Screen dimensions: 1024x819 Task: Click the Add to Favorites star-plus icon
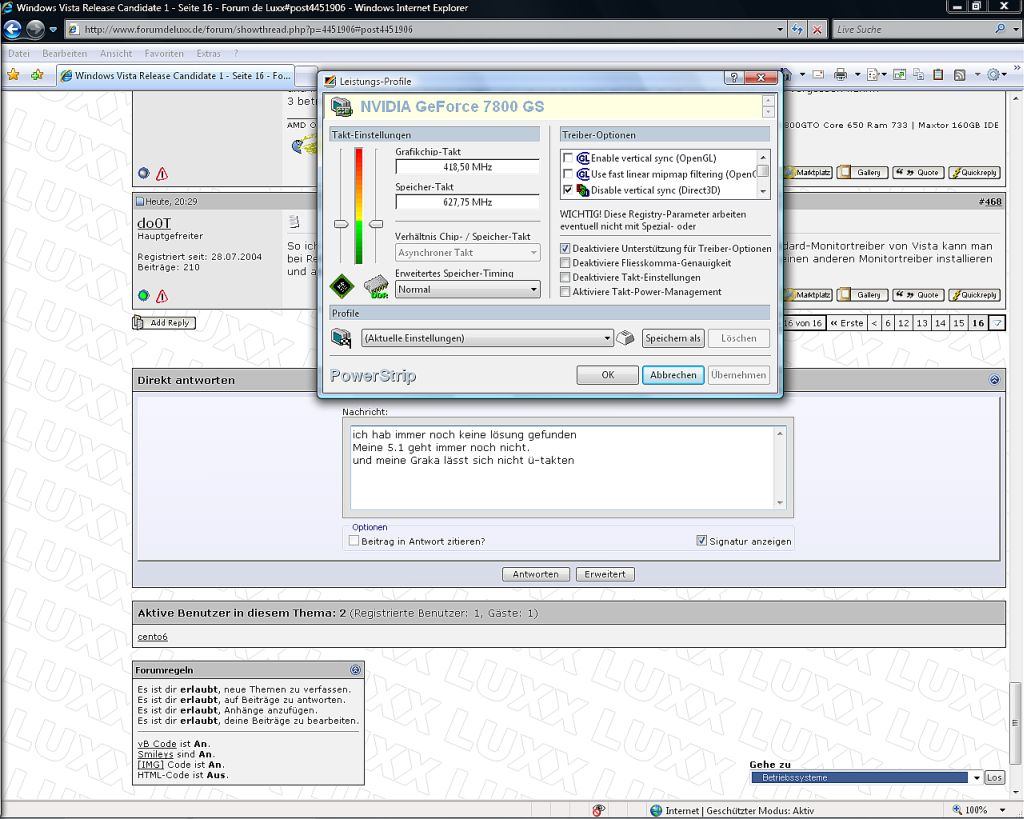click(37, 74)
